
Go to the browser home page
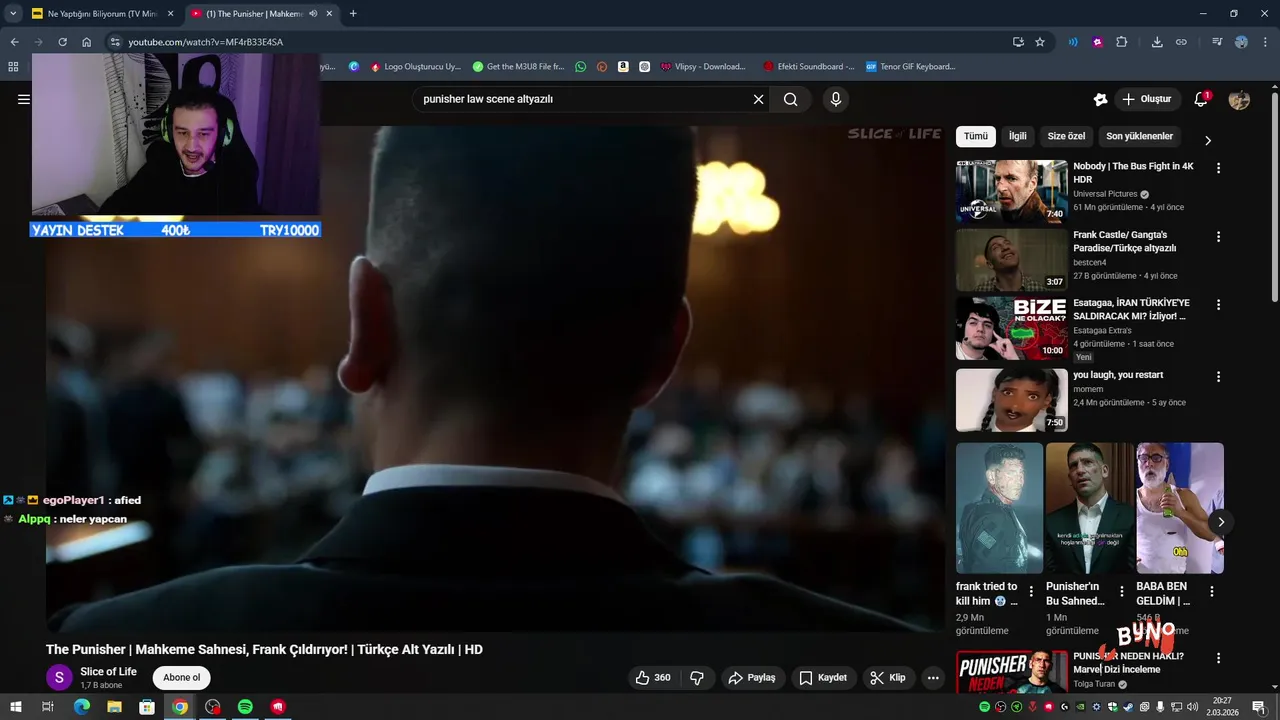tap(87, 42)
